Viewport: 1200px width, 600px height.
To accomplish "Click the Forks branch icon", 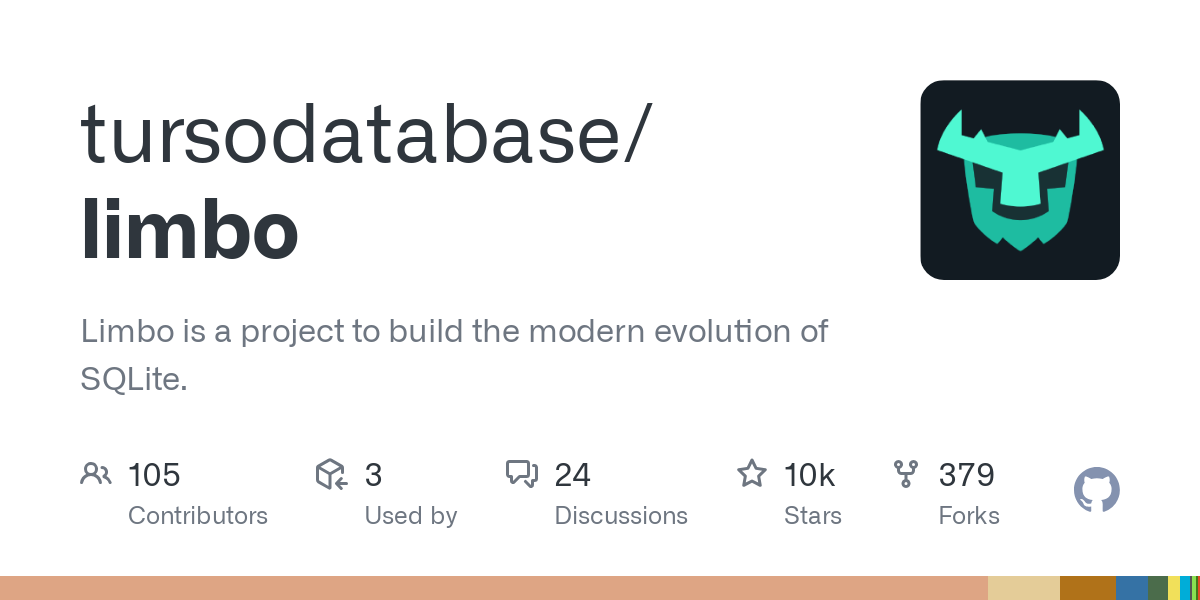I will click(906, 474).
